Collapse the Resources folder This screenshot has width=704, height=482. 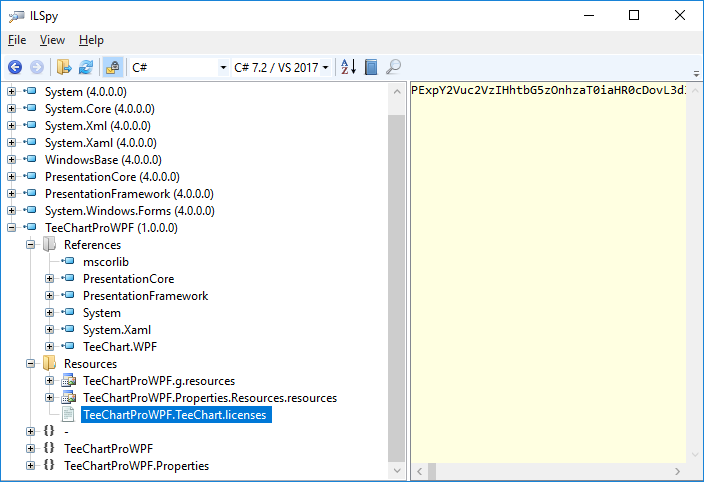click(31, 364)
